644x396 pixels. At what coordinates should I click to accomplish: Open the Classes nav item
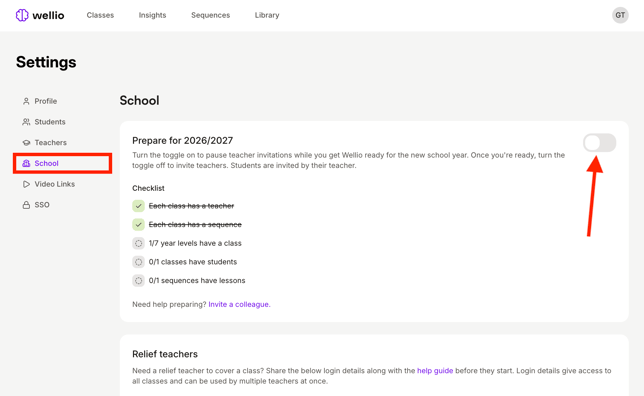pos(100,15)
